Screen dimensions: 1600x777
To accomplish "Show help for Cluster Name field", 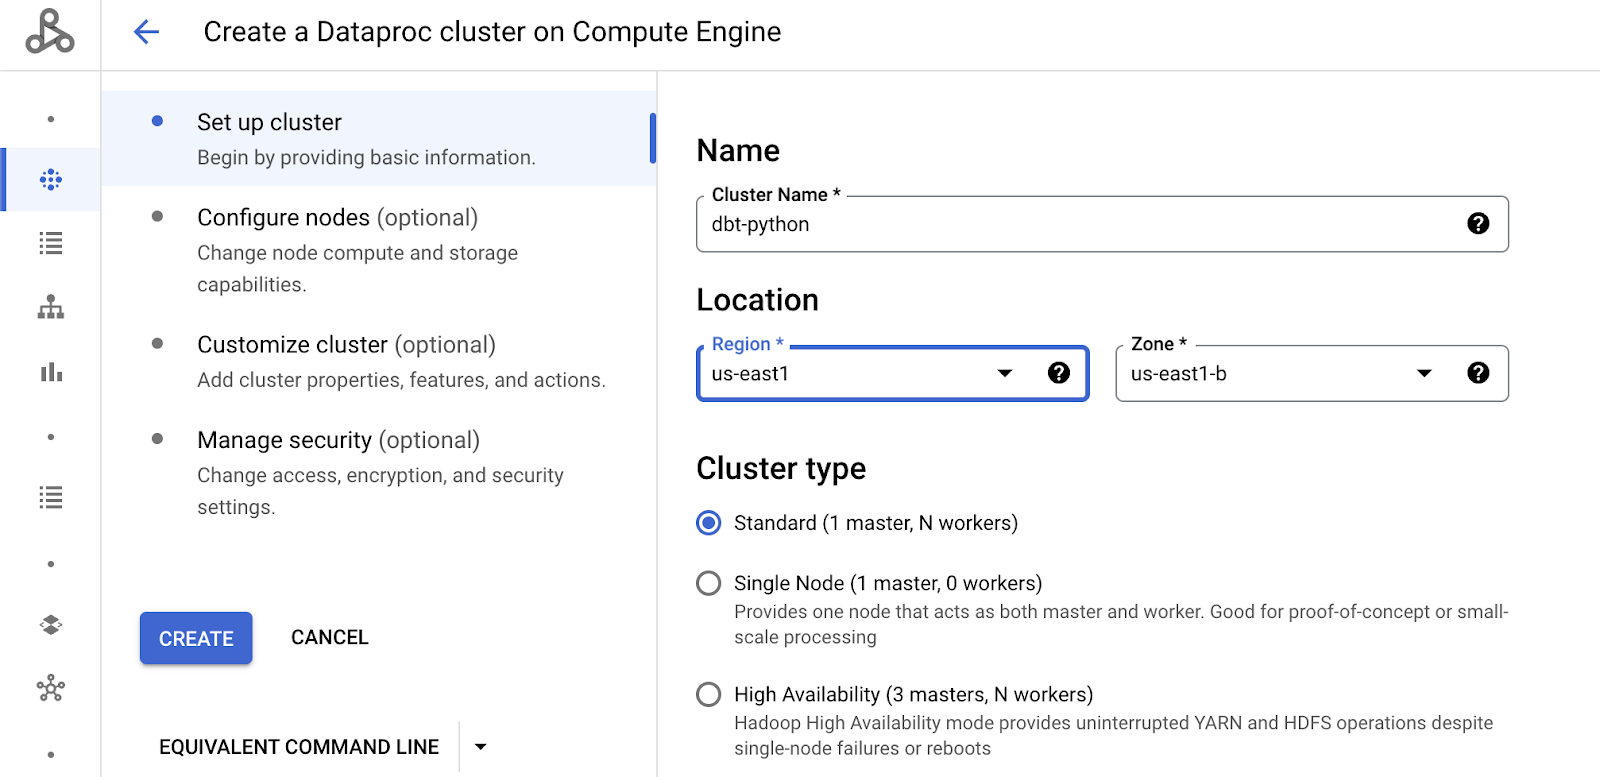I will (1478, 224).
